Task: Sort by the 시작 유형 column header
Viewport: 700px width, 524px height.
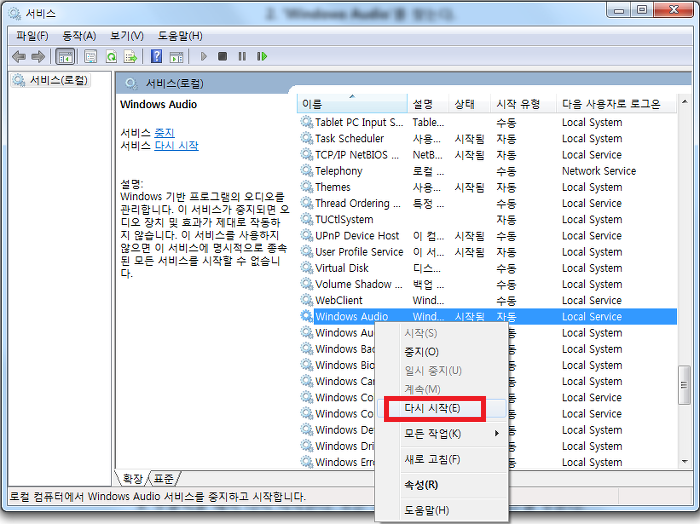Action: [523, 104]
